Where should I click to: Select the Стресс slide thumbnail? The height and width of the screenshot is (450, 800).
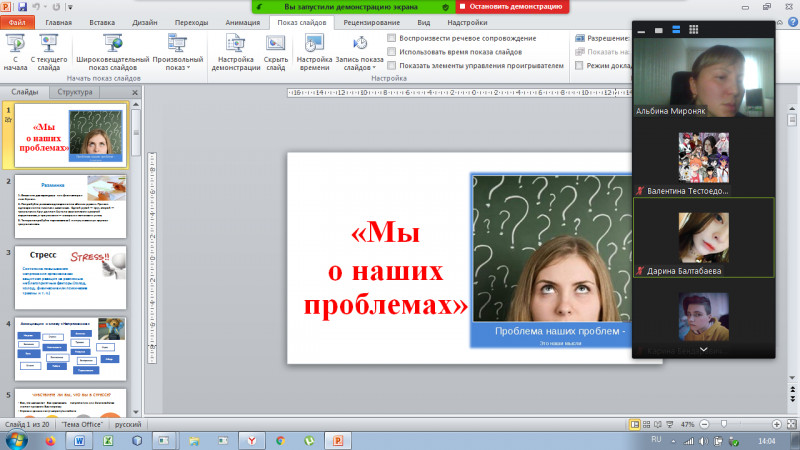point(69,277)
